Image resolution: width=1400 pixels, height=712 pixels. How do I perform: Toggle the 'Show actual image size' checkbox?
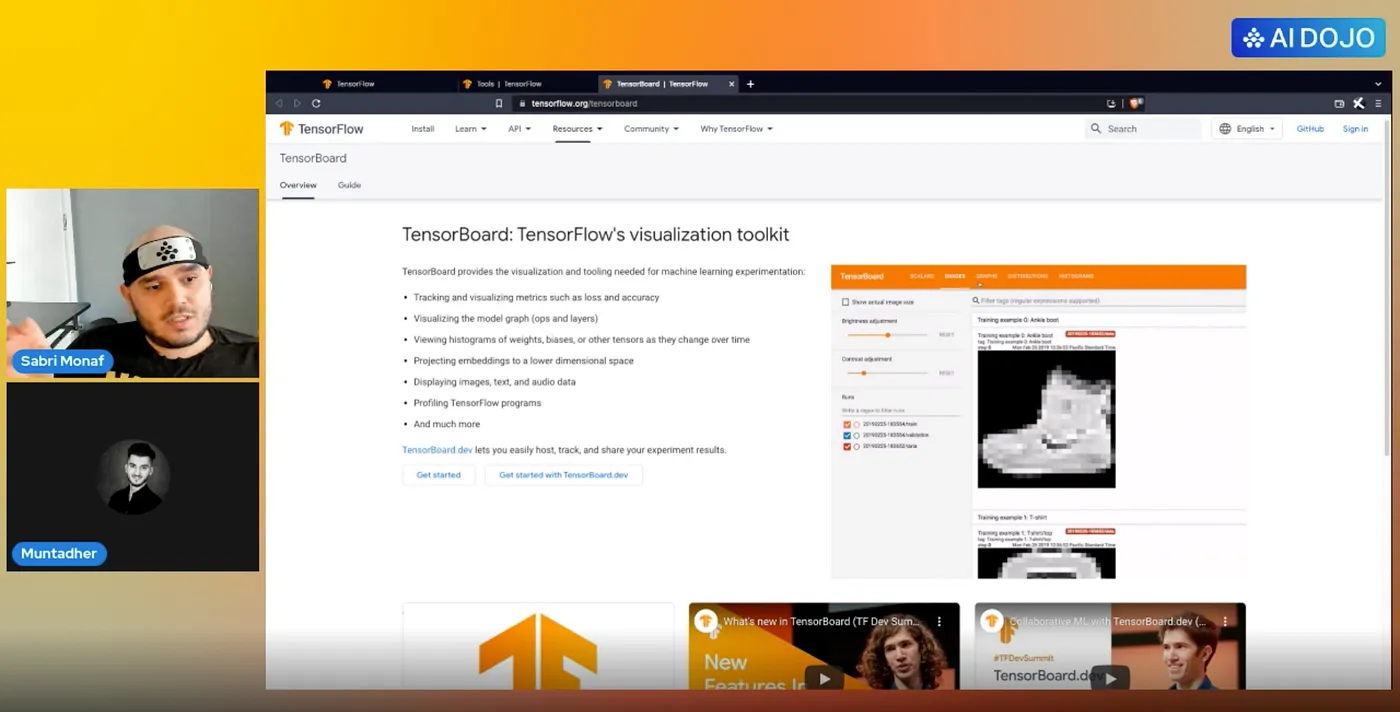tap(845, 302)
